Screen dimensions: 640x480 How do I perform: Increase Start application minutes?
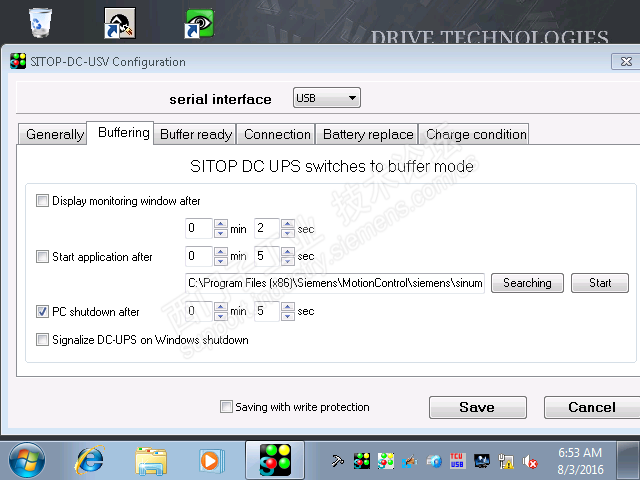tap(220, 251)
